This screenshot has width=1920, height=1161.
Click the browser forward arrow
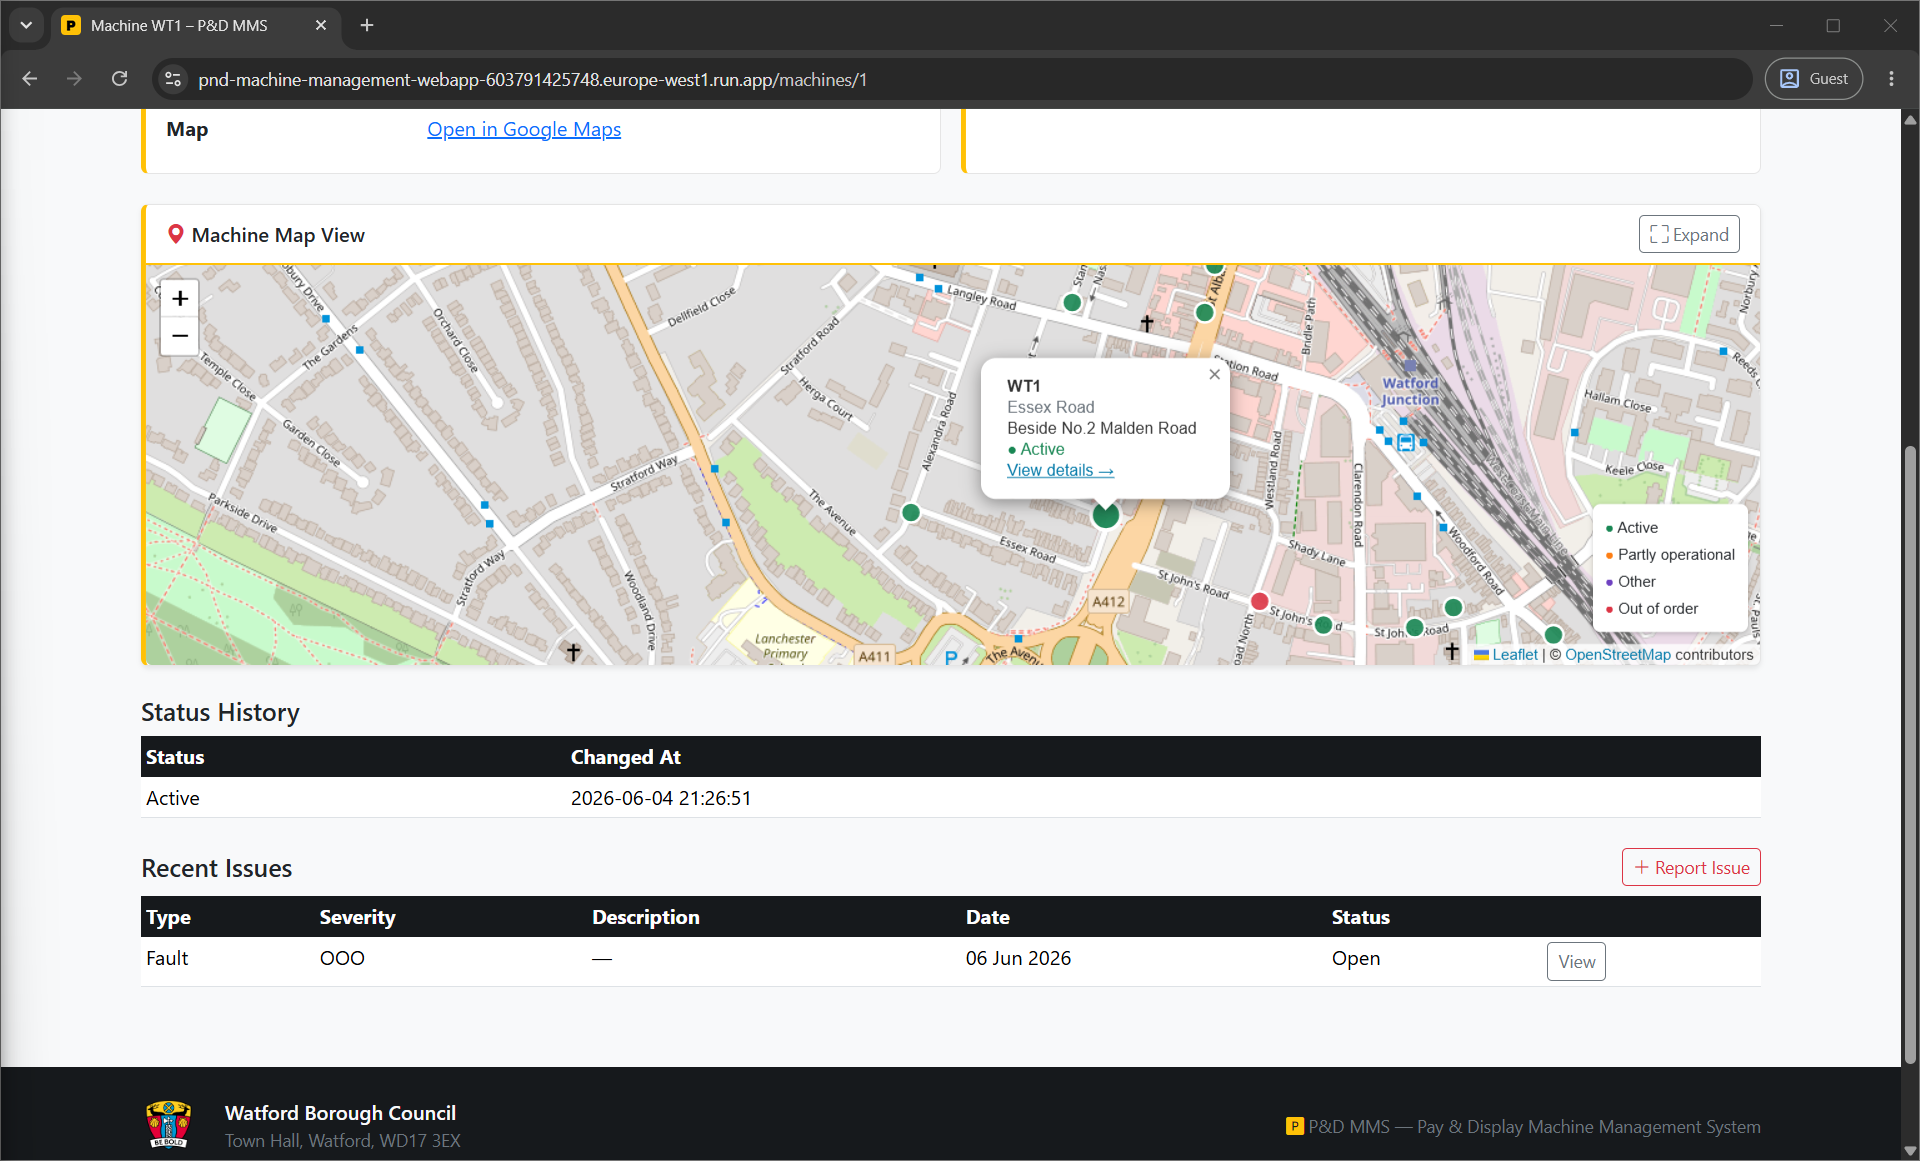tap(74, 79)
